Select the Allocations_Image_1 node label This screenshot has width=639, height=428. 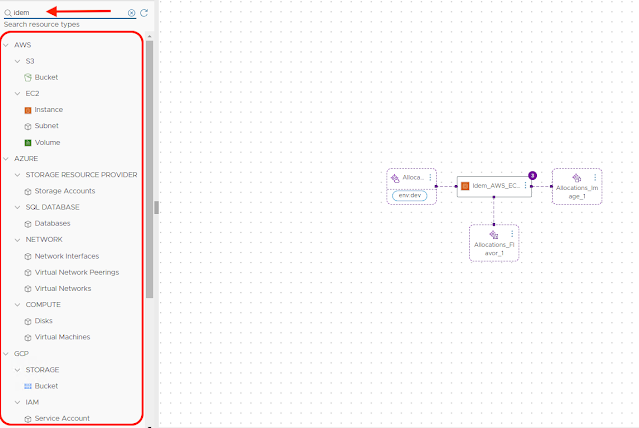click(x=577, y=192)
